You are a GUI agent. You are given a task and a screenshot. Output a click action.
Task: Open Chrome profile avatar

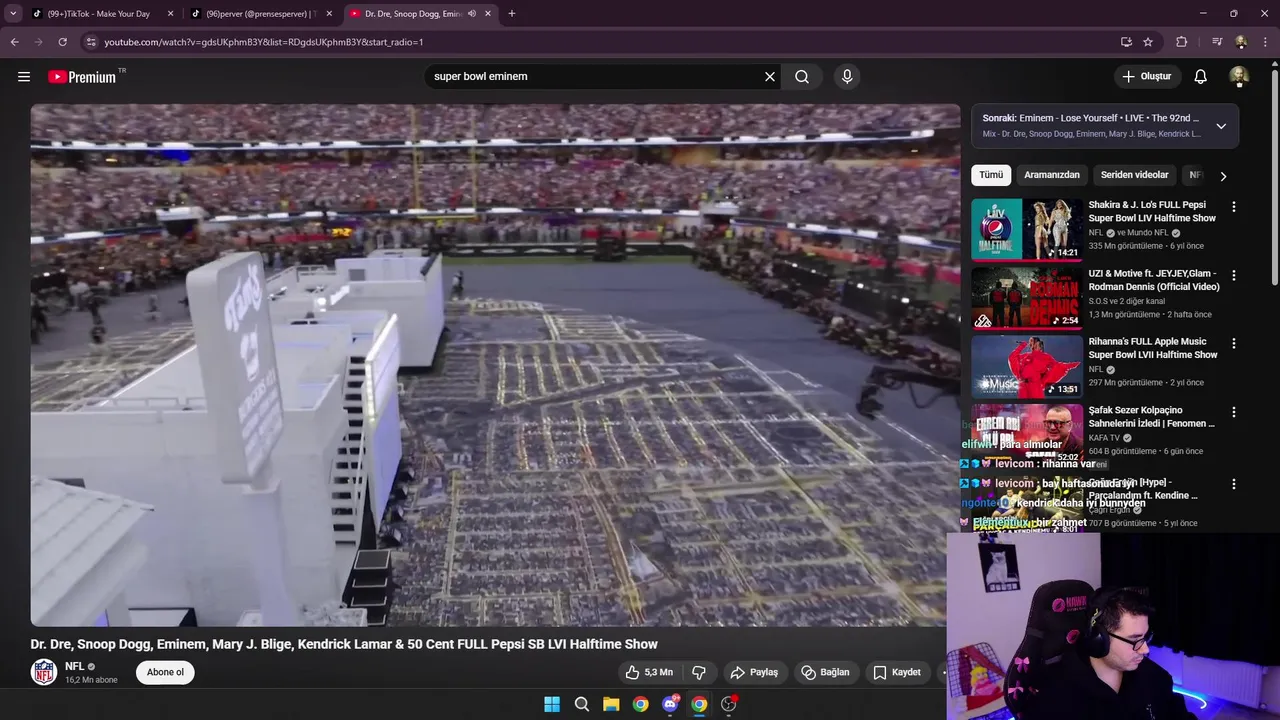(x=1241, y=42)
